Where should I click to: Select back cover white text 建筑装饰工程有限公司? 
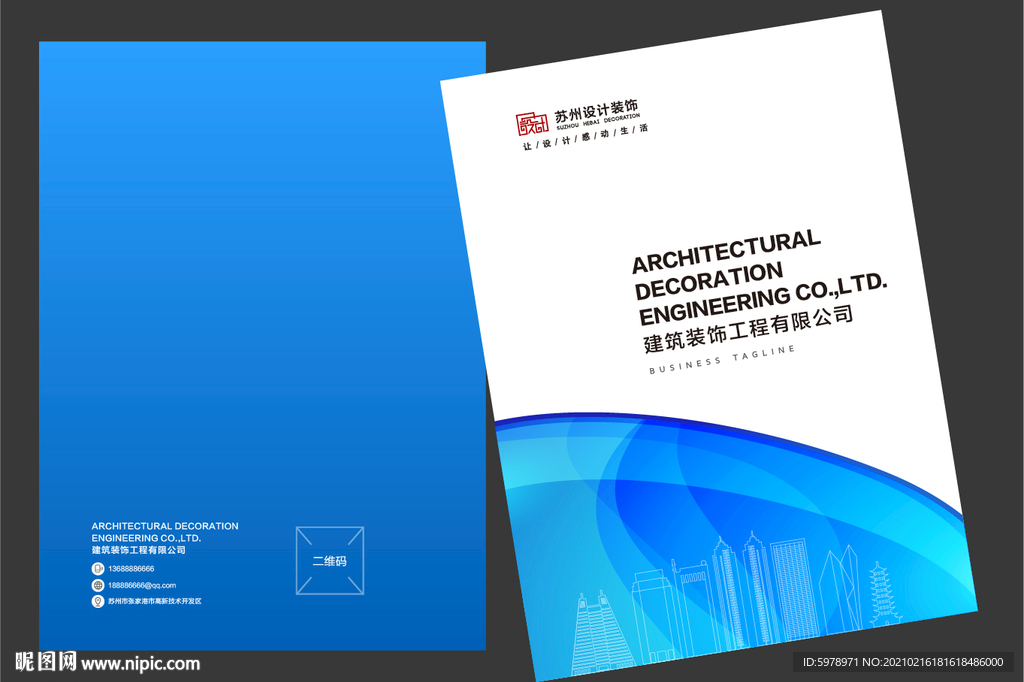click(138, 550)
